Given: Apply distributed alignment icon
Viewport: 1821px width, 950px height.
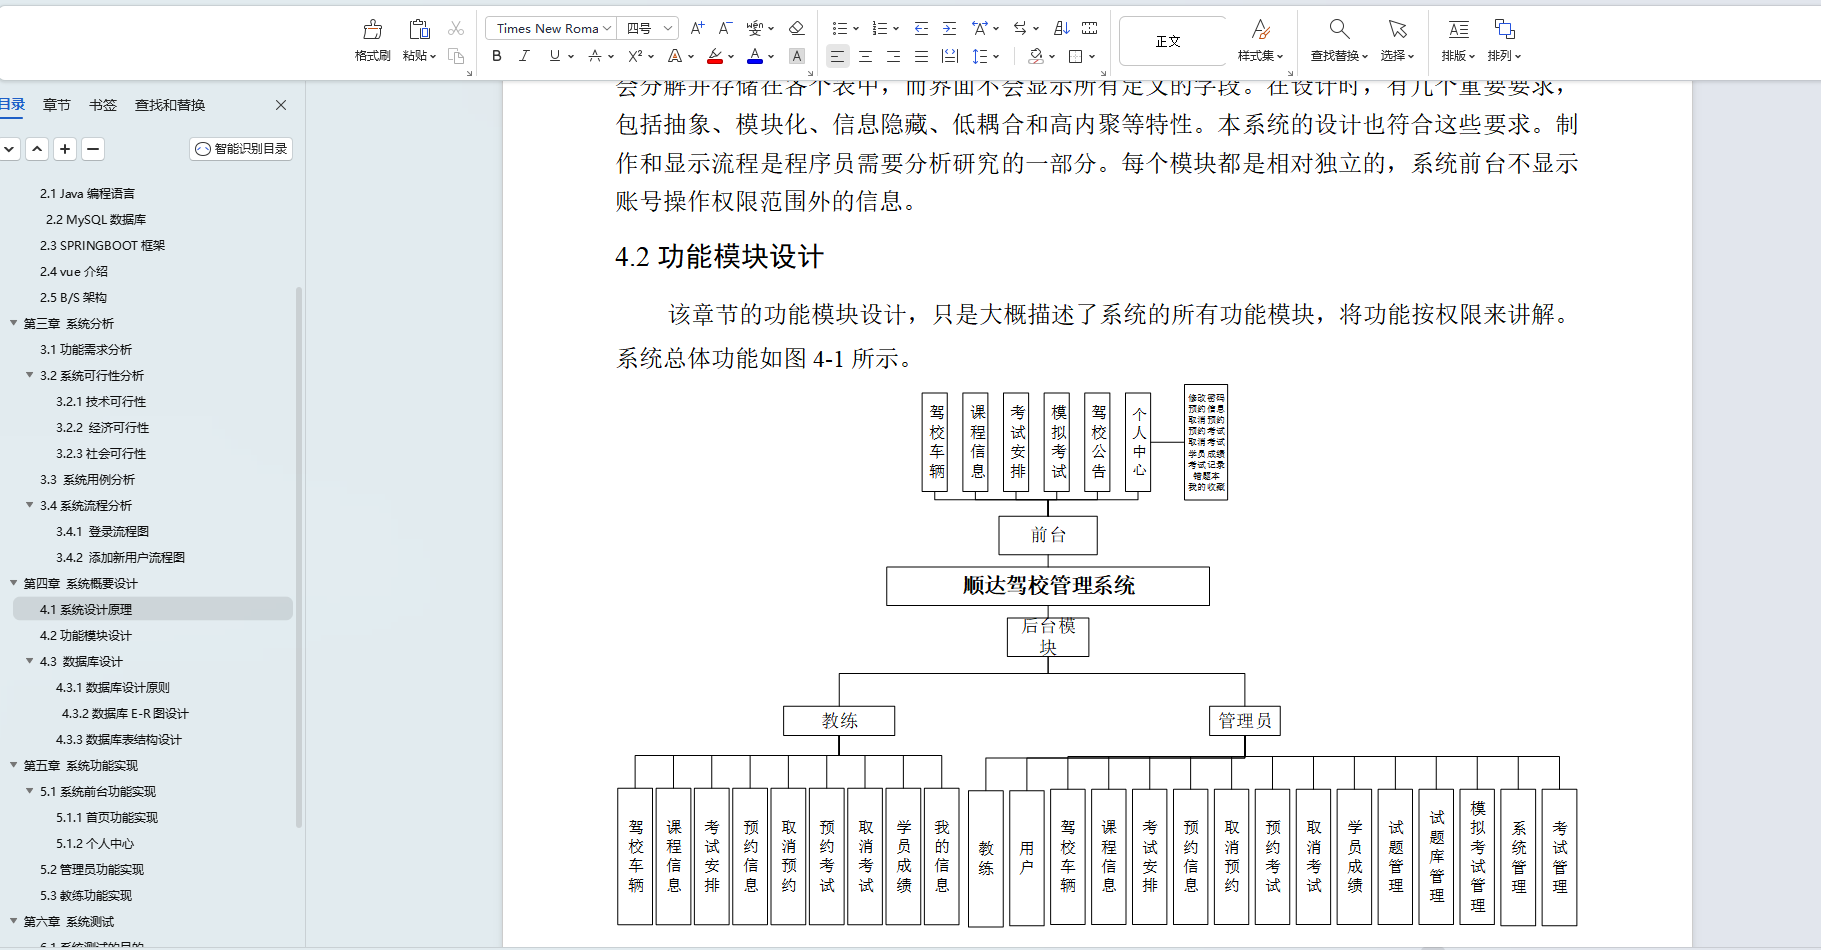Looking at the screenshot, I should (x=950, y=56).
